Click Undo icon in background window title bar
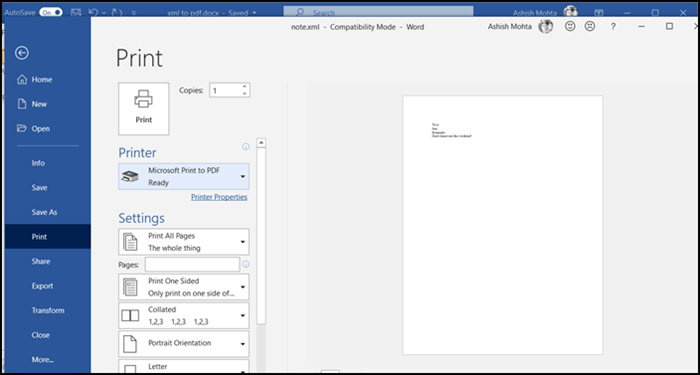The height and width of the screenshot is (375, 700). 93,12
